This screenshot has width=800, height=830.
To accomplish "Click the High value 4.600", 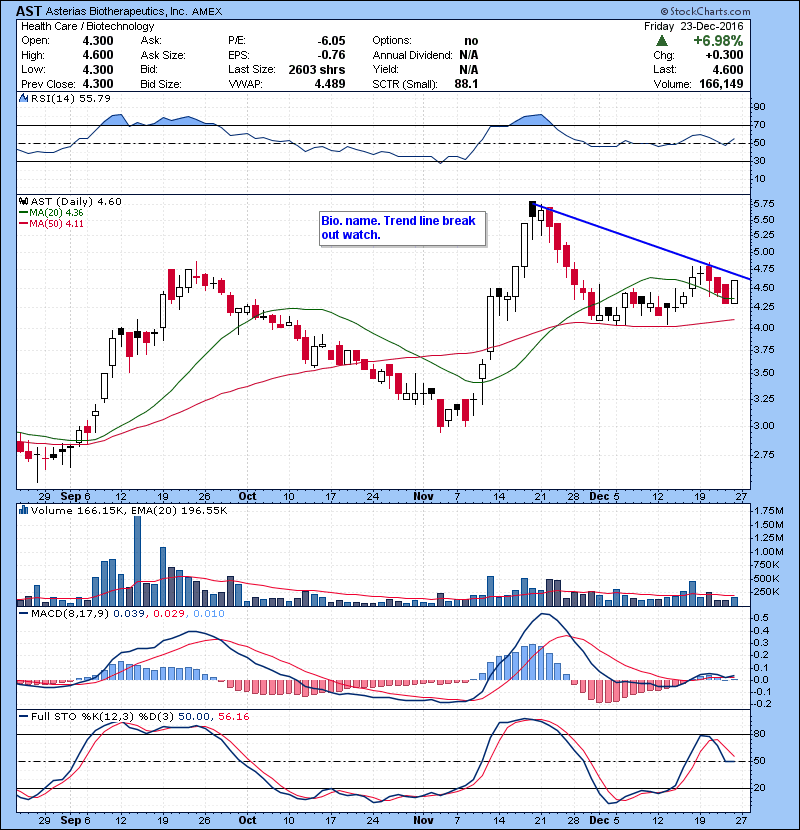I will pyautogui.click(x=98, y=55).
